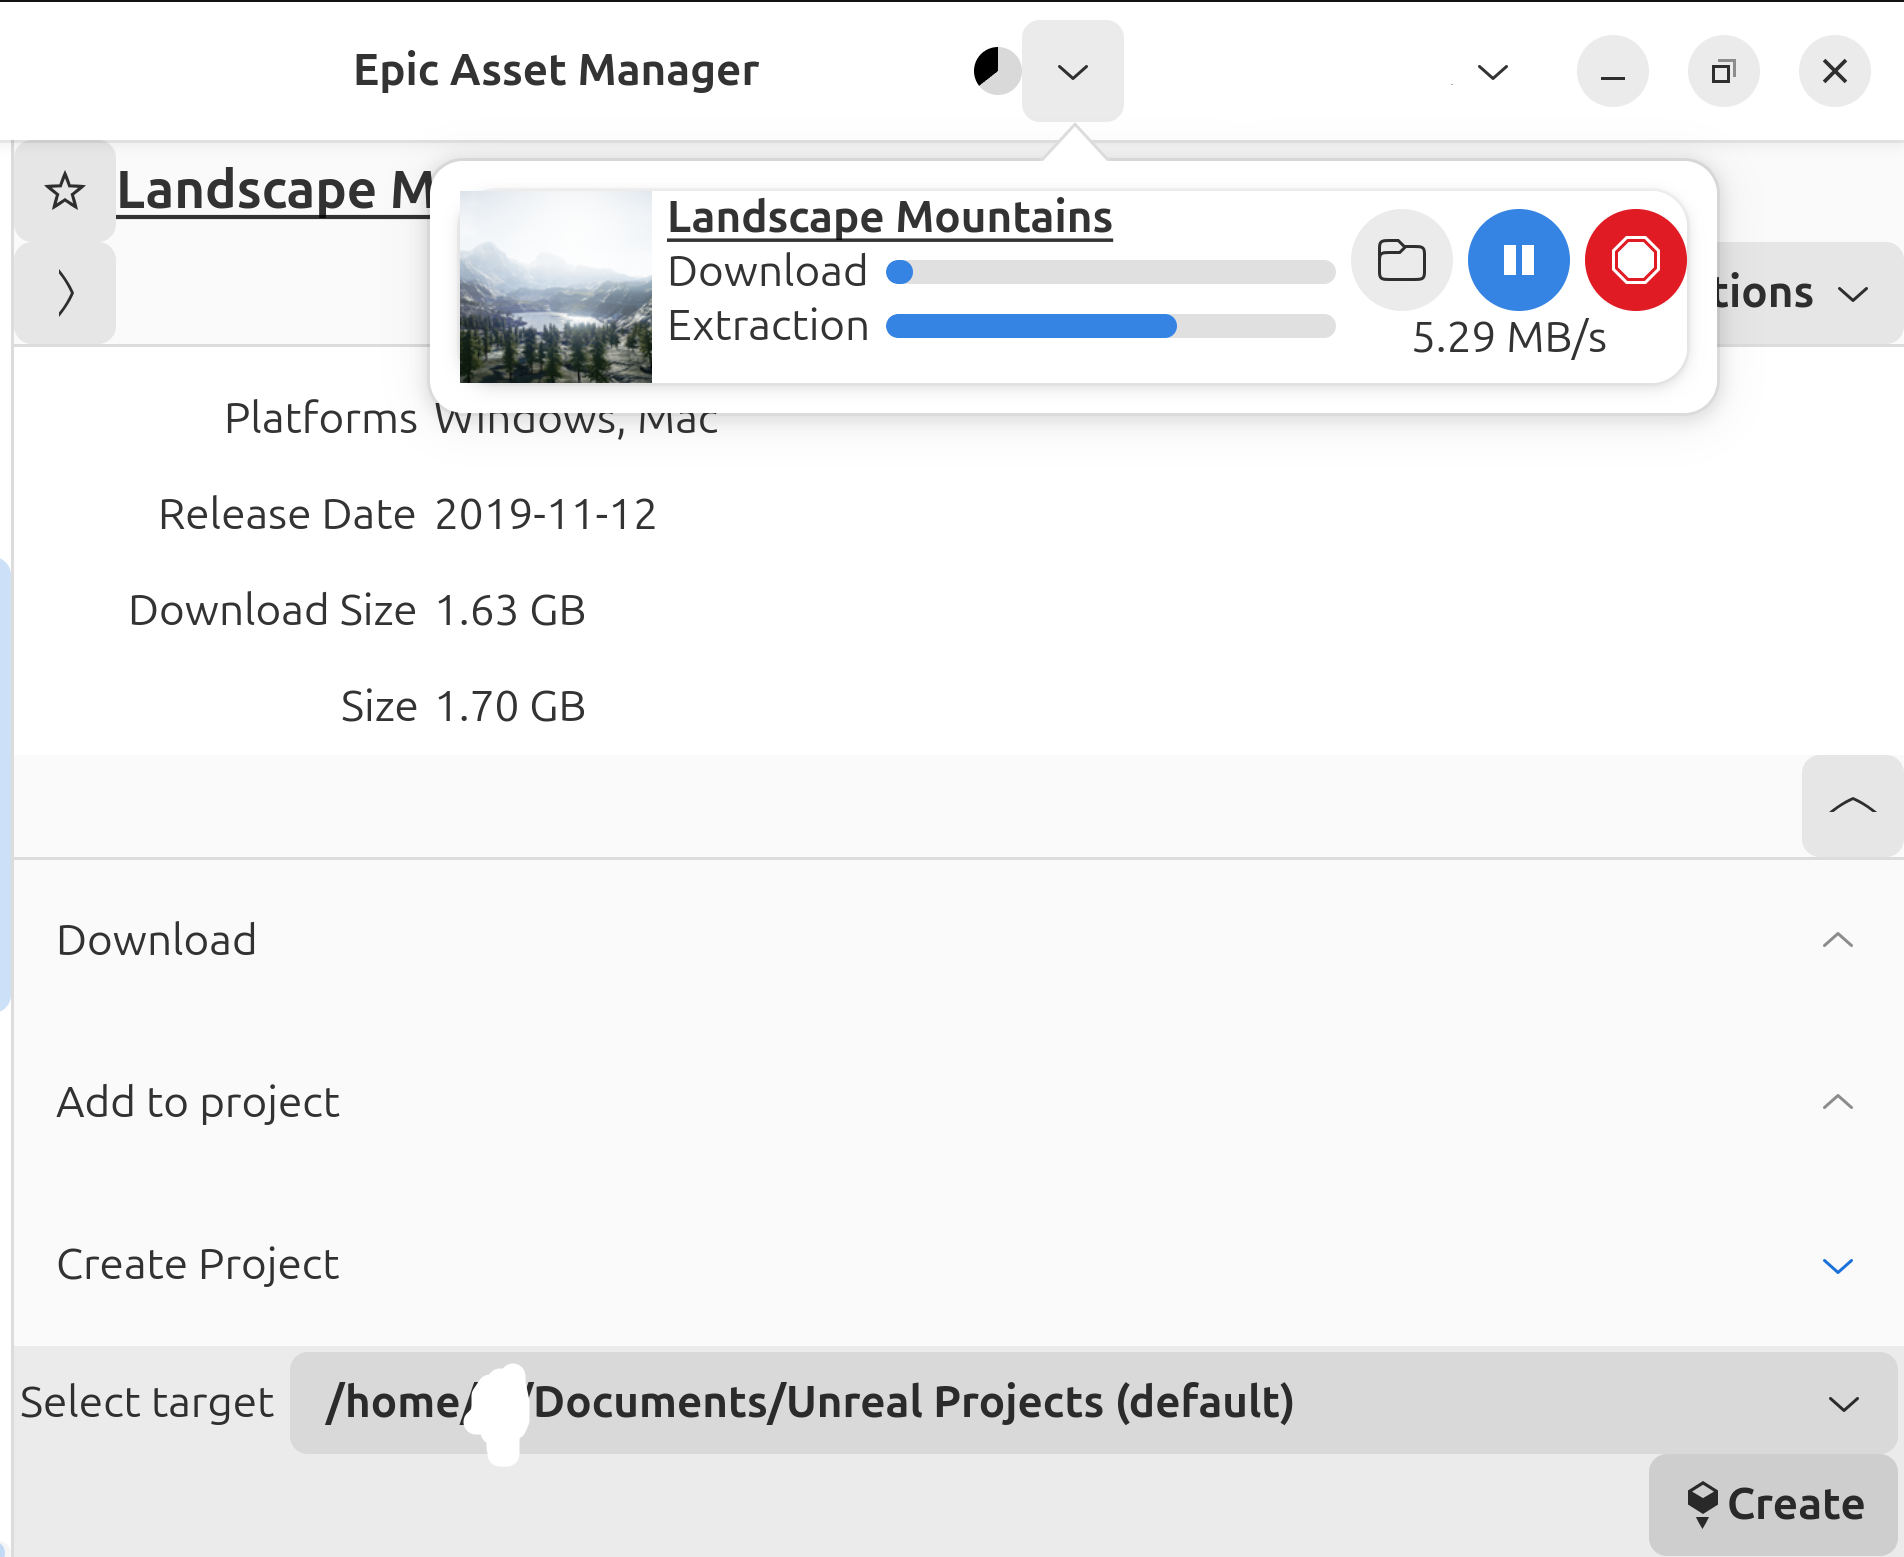Click the sidebar expand arrow
Screen dimensions: 1904x1557
(x=65, y=293)
